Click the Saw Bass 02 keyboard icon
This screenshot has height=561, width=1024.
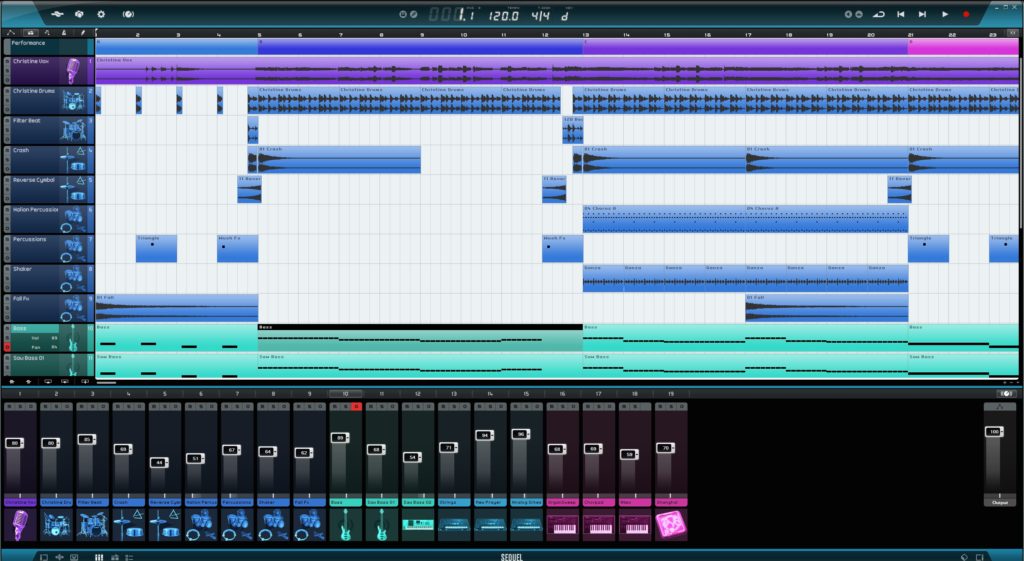[x=417, y=524]
